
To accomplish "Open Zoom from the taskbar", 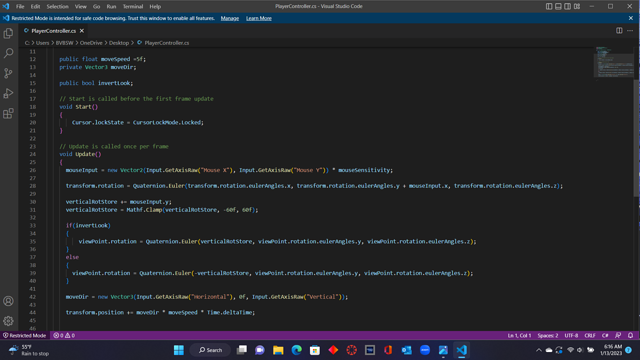I will point(425,350).
